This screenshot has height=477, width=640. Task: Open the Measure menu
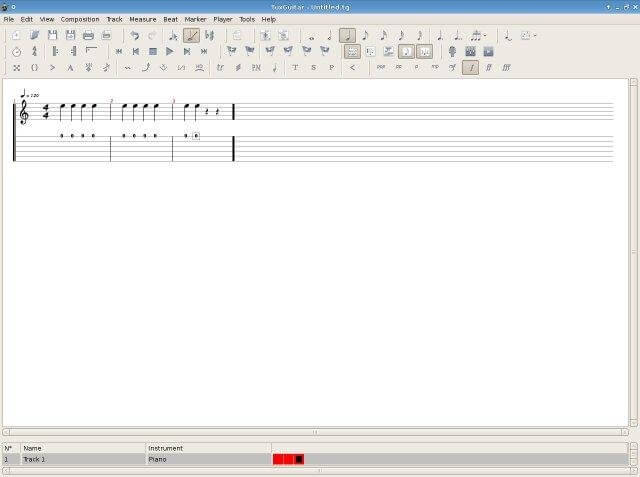click(x=143, y=19)
